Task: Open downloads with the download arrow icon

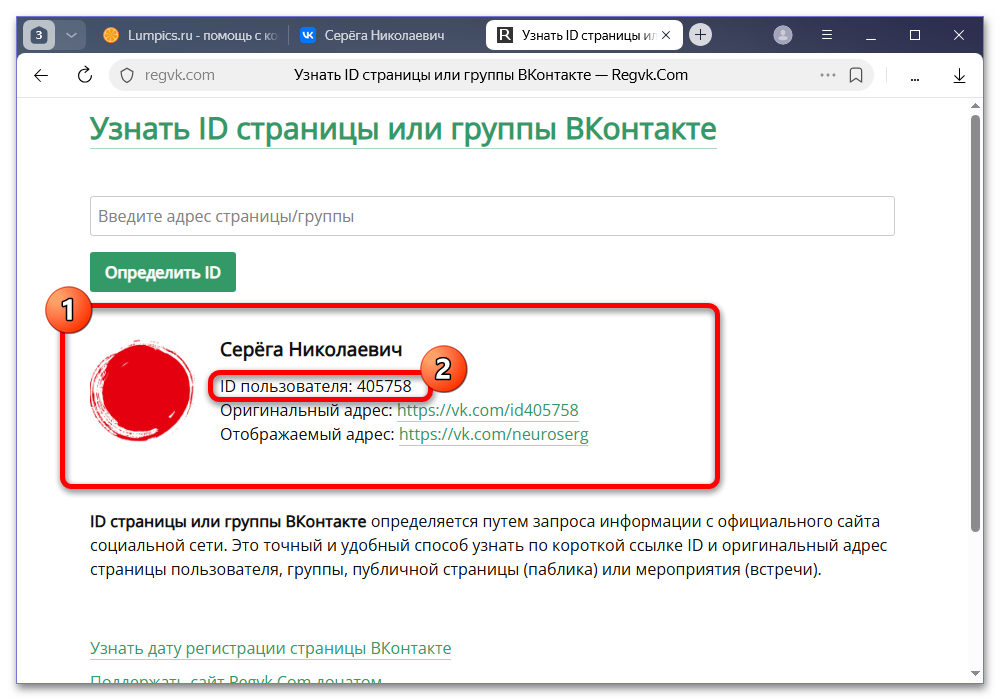Action: (x=959, y=76)
